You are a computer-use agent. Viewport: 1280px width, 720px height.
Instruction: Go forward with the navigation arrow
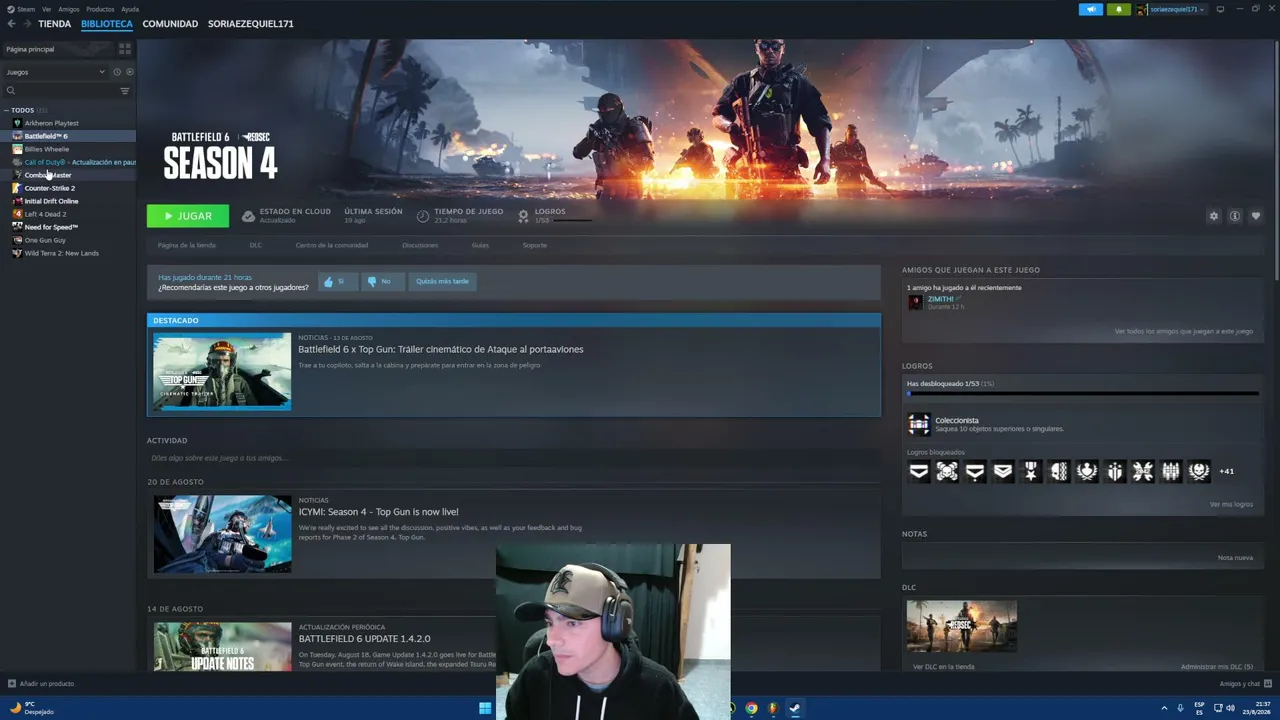click(x=27, y=23)
